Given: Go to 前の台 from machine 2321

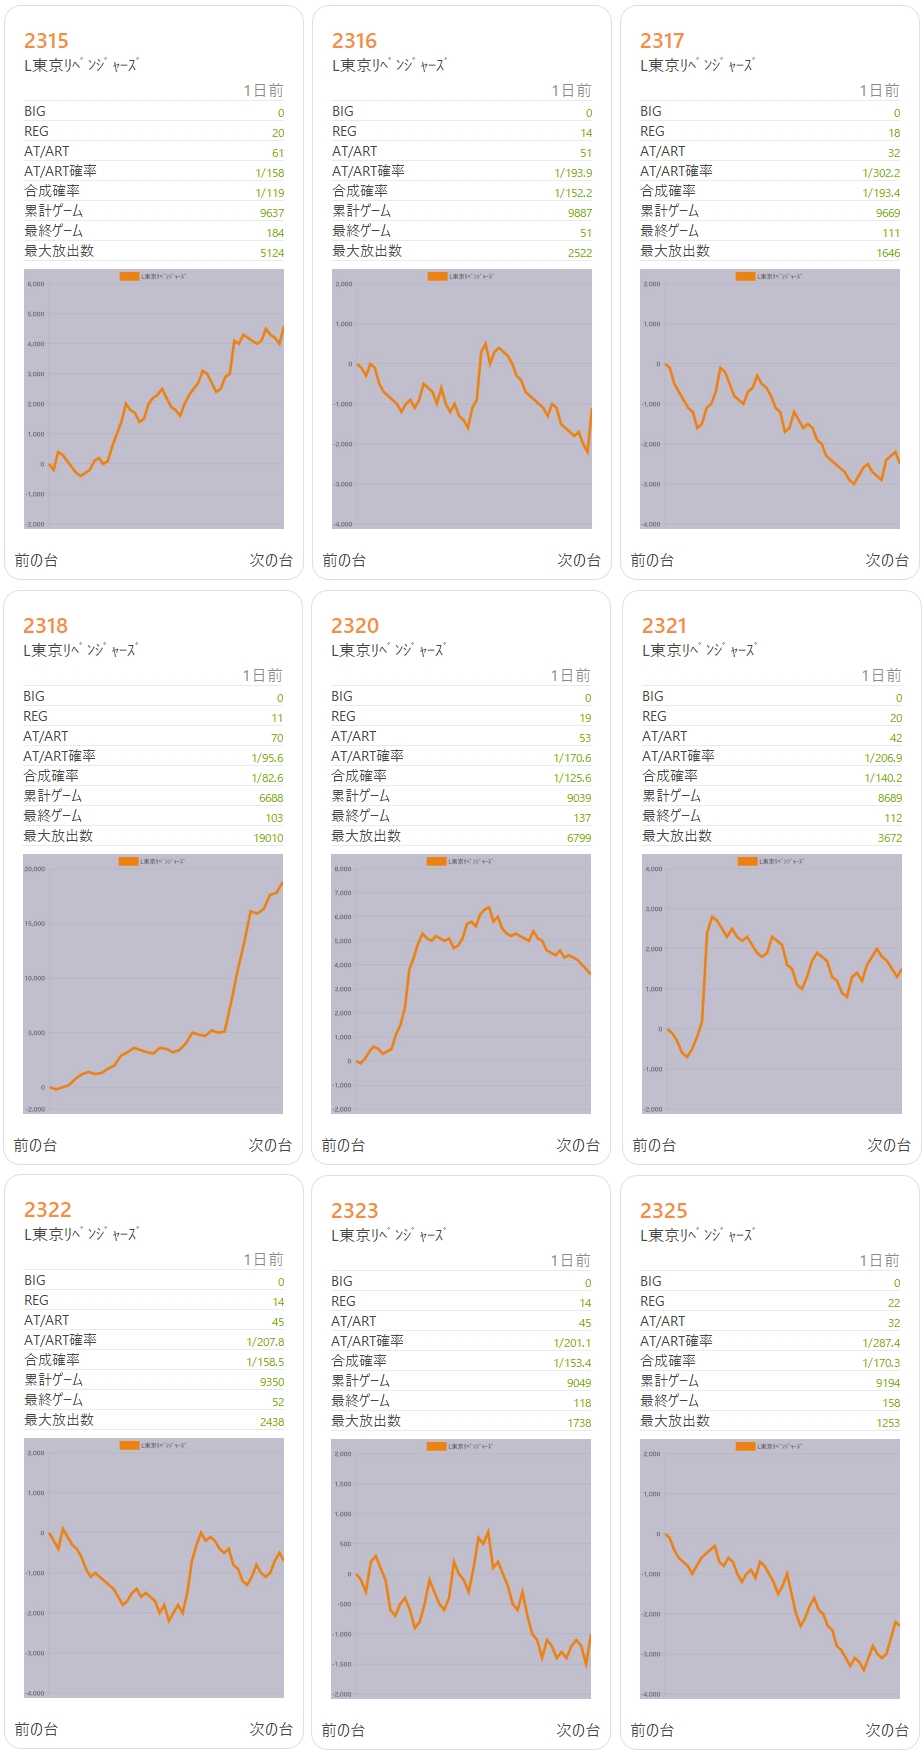Looking at the screenshot, I should pos(654,1145).
